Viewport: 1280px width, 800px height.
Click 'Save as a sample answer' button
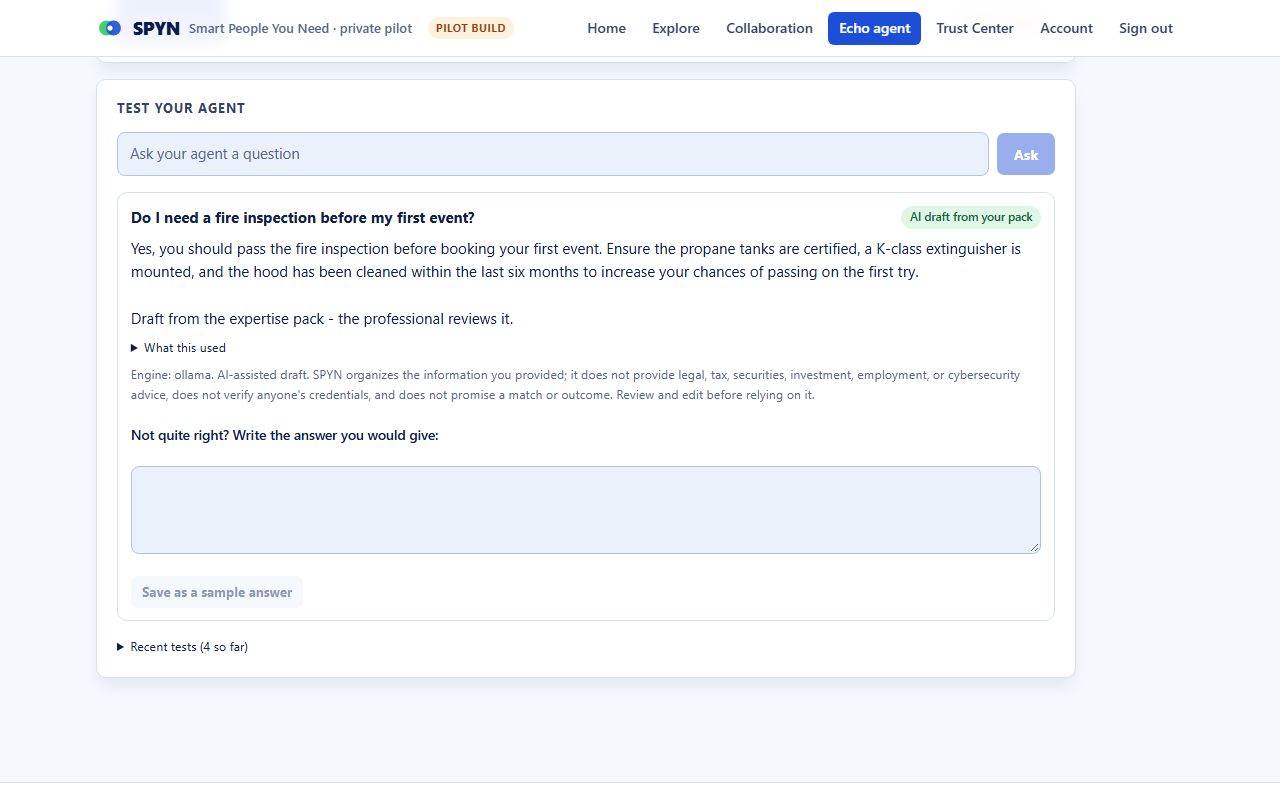(x=217, y=592)
